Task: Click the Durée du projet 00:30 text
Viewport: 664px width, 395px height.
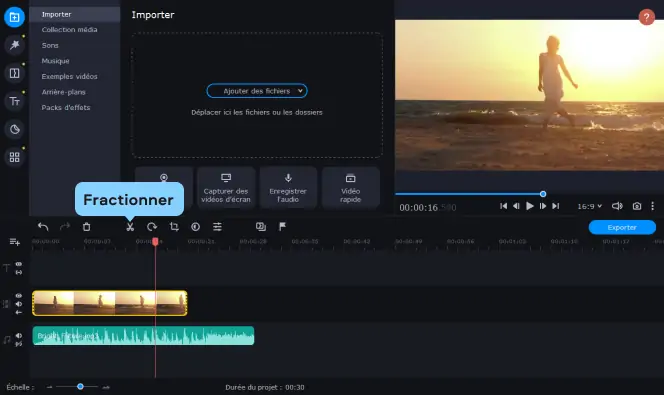Action: 265,387
